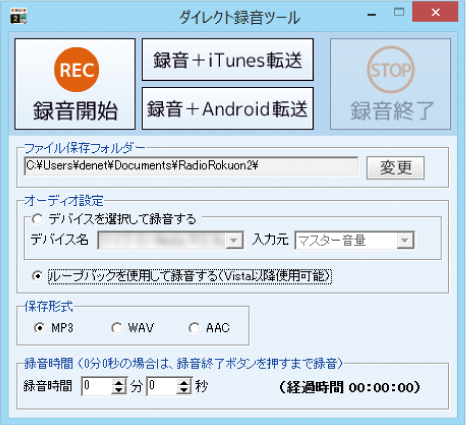Open the app icon in the title bar
The width and height of the screenshot is (466, 425).
18,16
